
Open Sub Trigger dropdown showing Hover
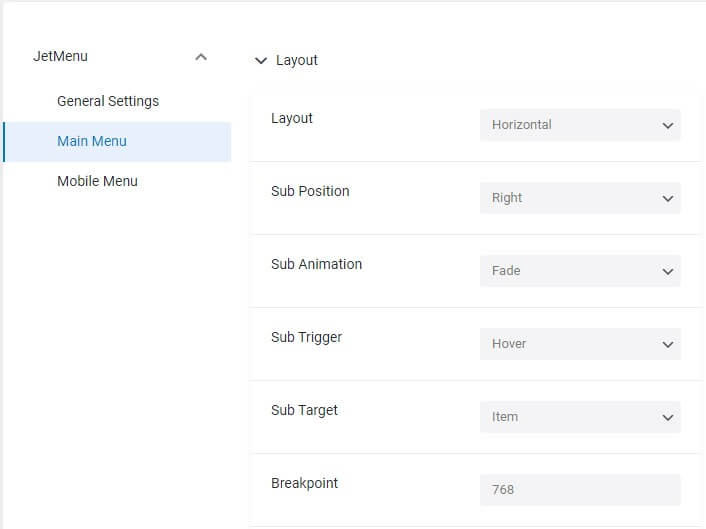coord(580,344)
